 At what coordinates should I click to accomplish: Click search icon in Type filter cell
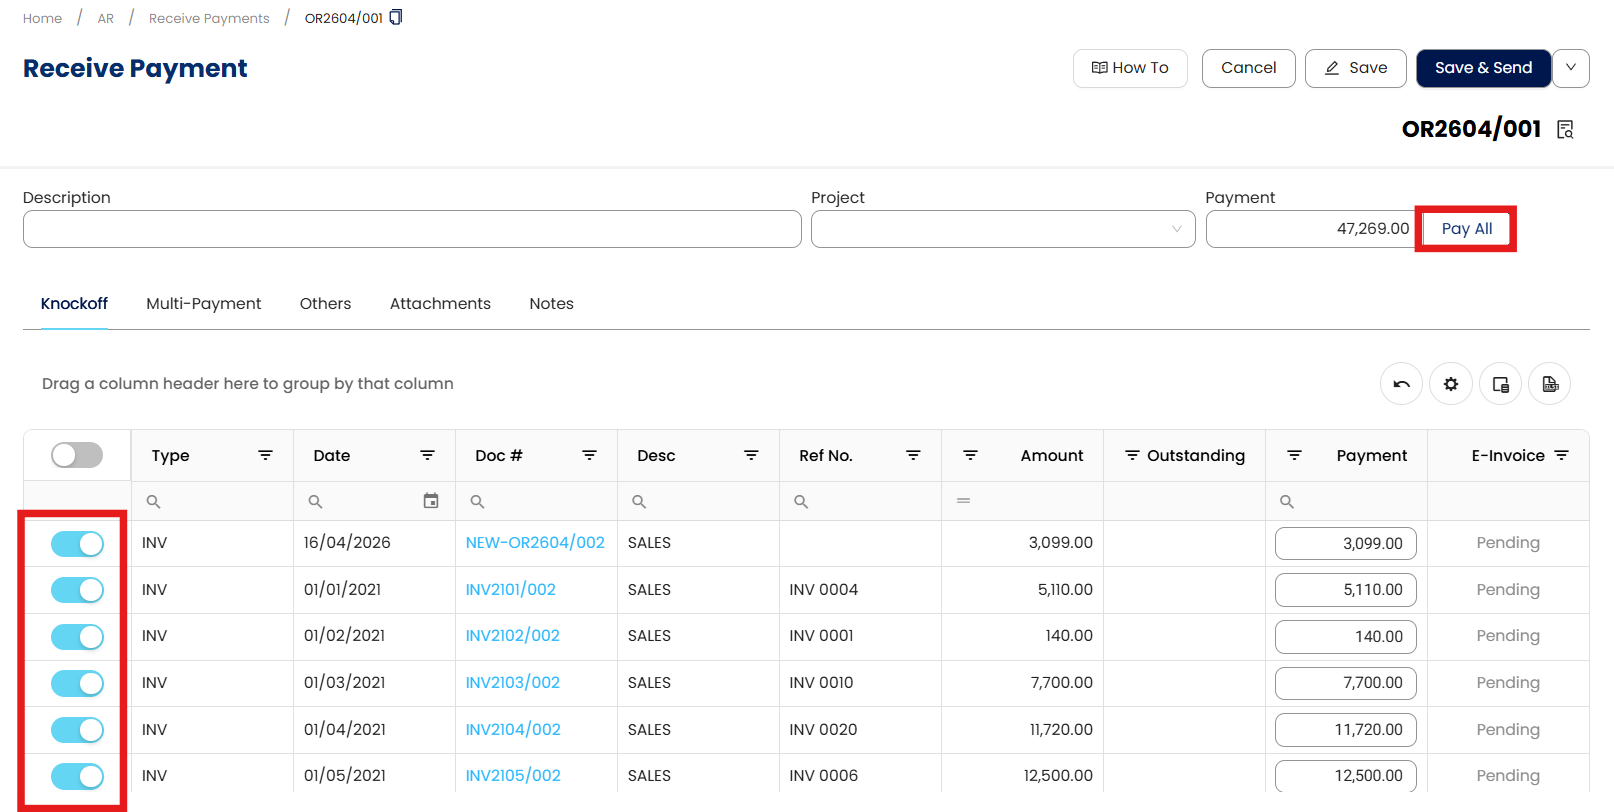pyautogui.click(x=154, y=502)
